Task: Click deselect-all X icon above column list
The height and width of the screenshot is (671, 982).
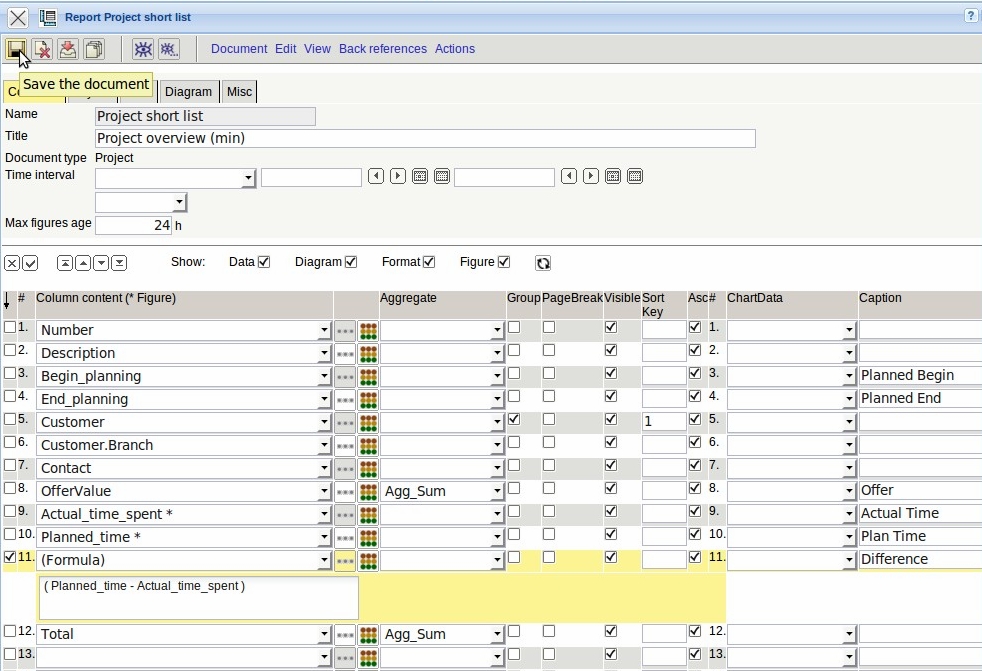Action: (12, 263)
